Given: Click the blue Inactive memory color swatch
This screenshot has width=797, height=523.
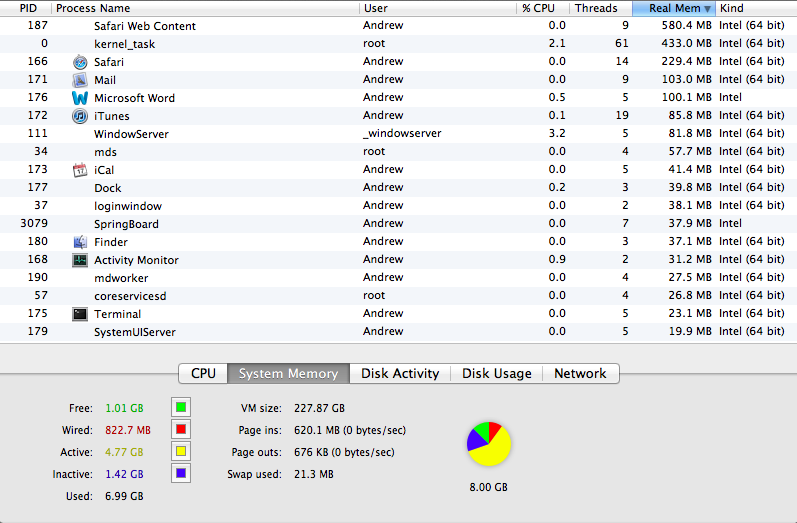Looking at the screenshot, I should (x=181, y=473).
